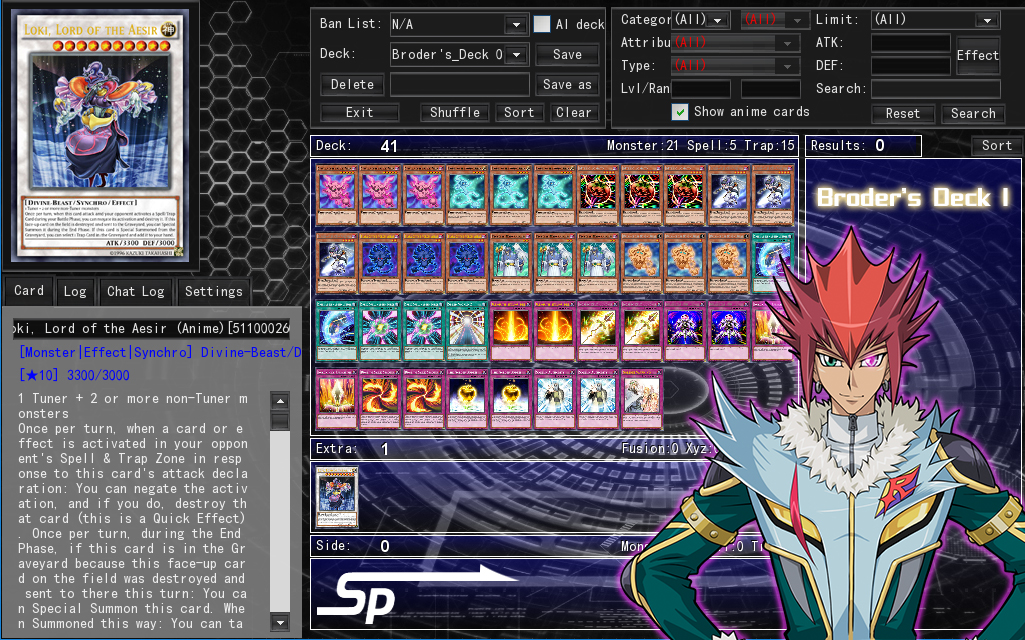Click the Search button
This screenshot has width=1025, height=640.
(973, 113)
